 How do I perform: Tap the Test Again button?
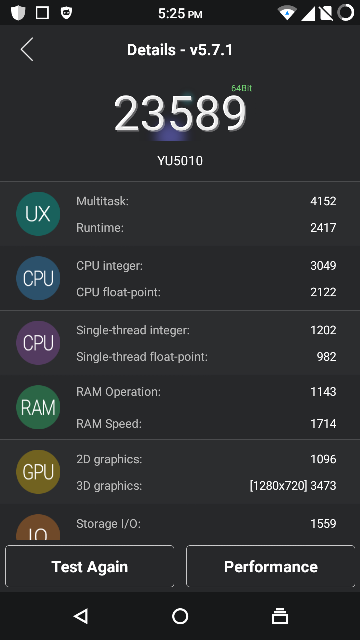pos(90,567)
